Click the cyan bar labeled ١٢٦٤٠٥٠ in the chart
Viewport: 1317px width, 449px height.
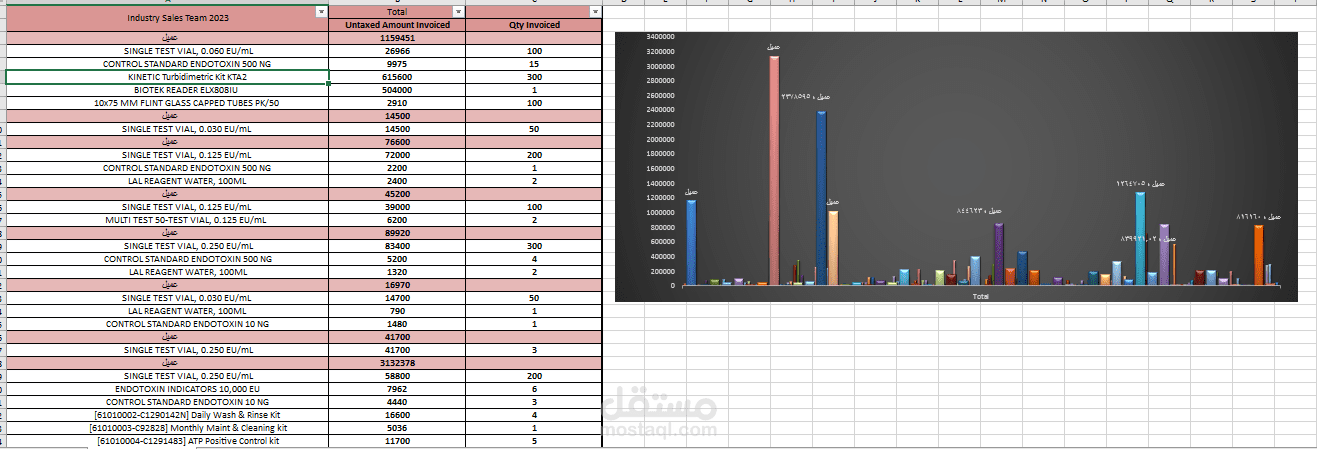click(x=1140, y=238)
